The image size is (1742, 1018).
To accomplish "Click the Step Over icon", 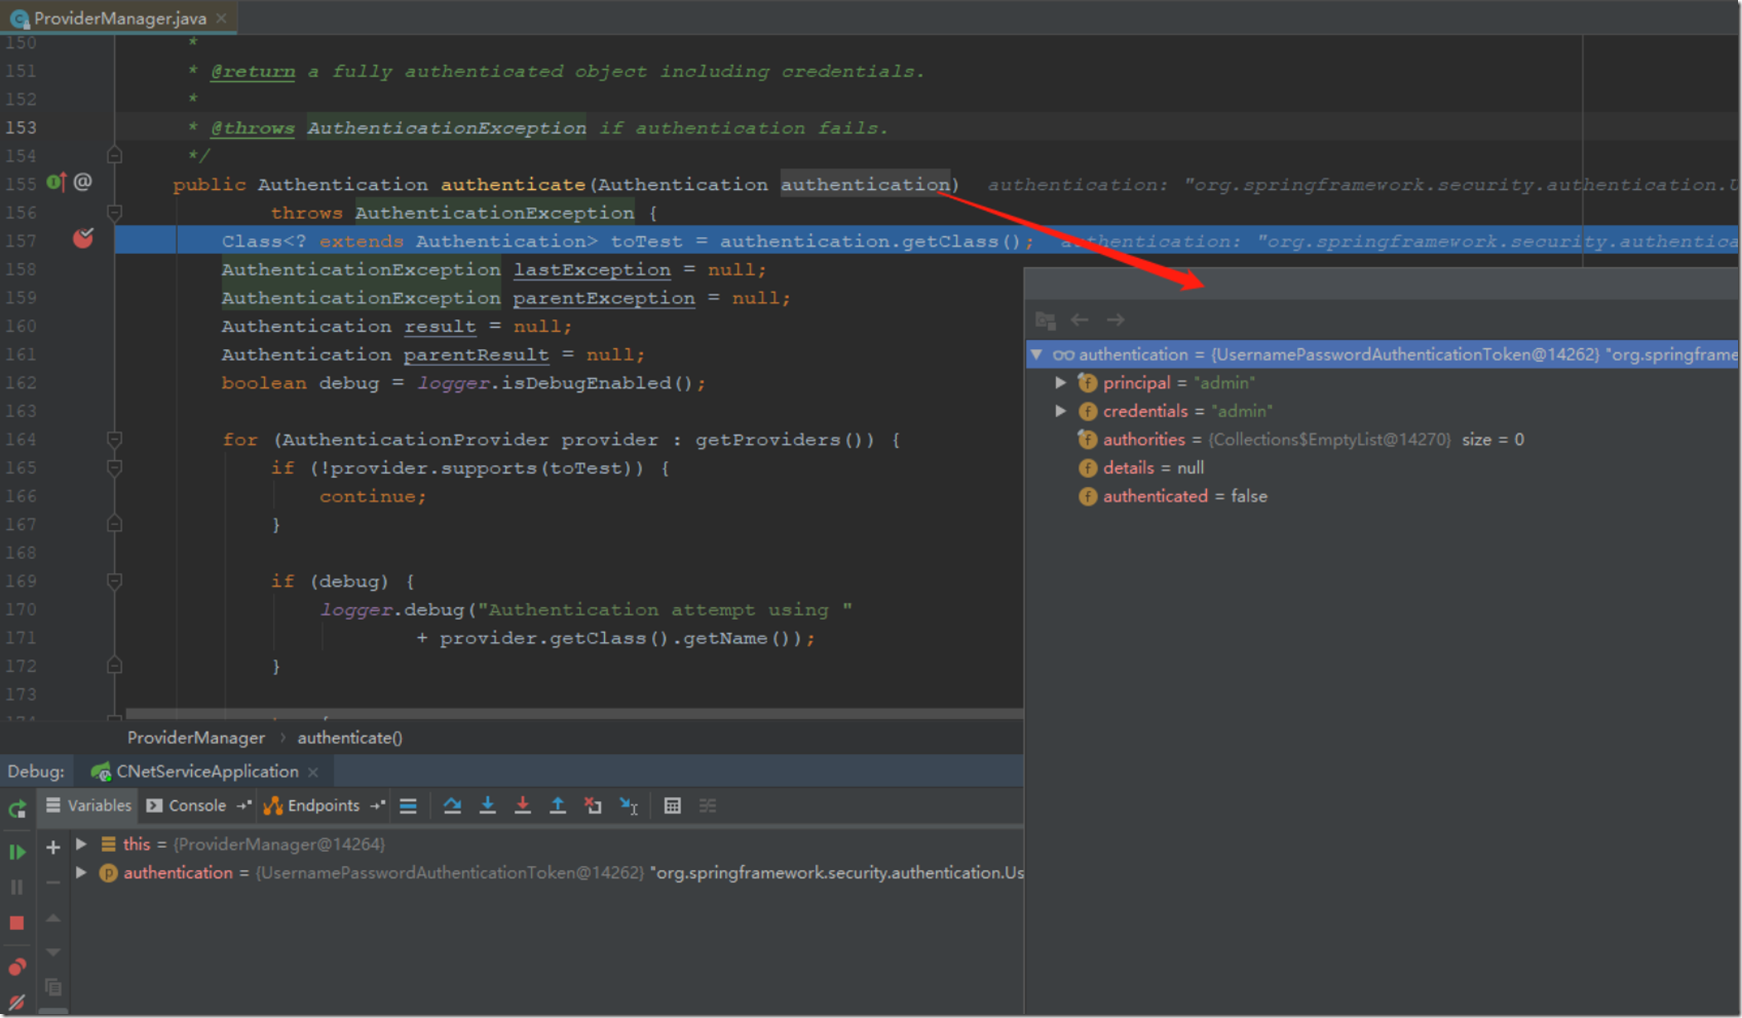I will coord(452,806).
